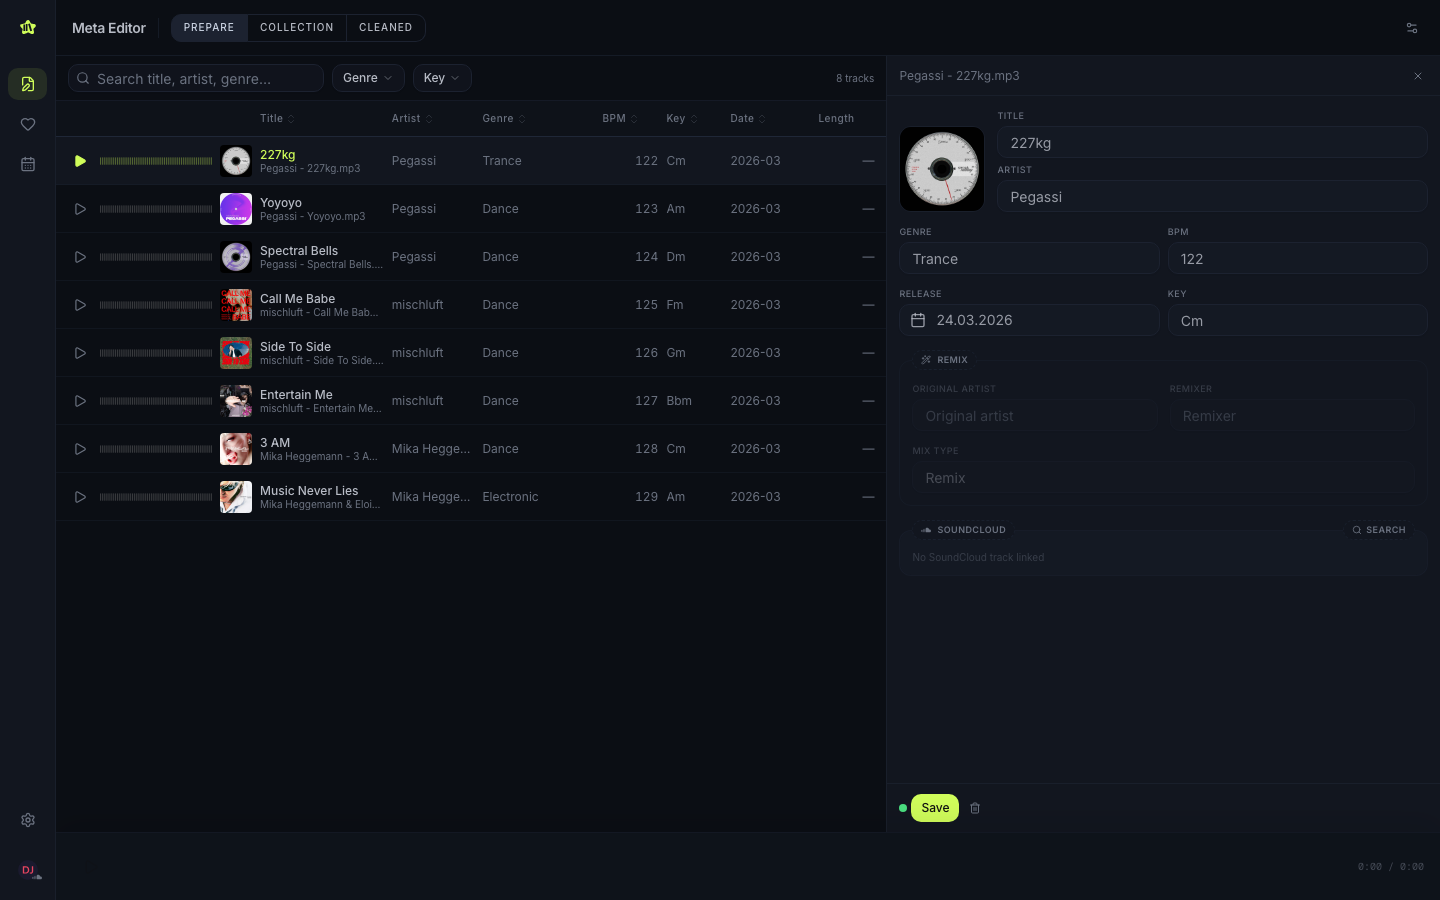Click the app logo crown icon
Image resolution: width=1440 pixels, height=900 pixels.
pyautogui.click(x=28, y=28)
